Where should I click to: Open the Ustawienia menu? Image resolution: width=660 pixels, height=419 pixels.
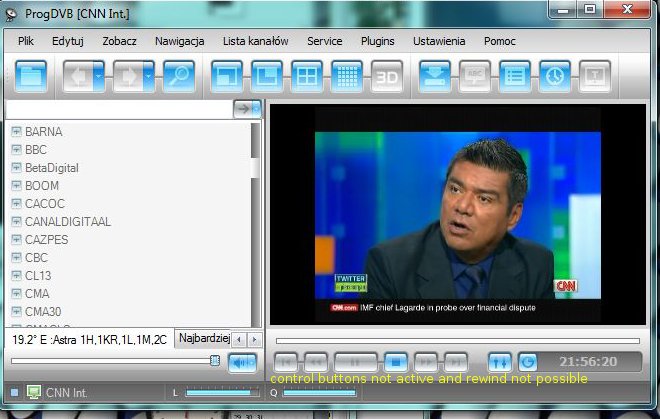click(x=438, y=41)
